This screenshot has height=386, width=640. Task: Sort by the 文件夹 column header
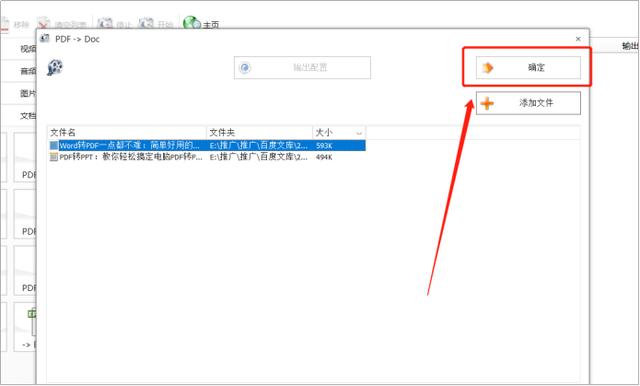(x=260, y=132)
